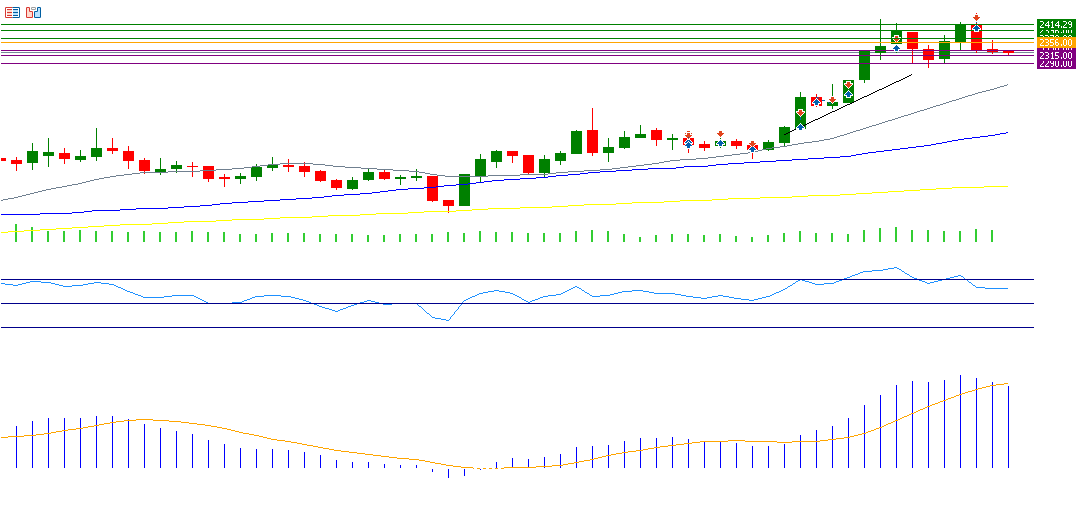Click the red-and-blue chart icon at top-left
The width and height of the screenshot is (1085, 506).
(34, 12)
